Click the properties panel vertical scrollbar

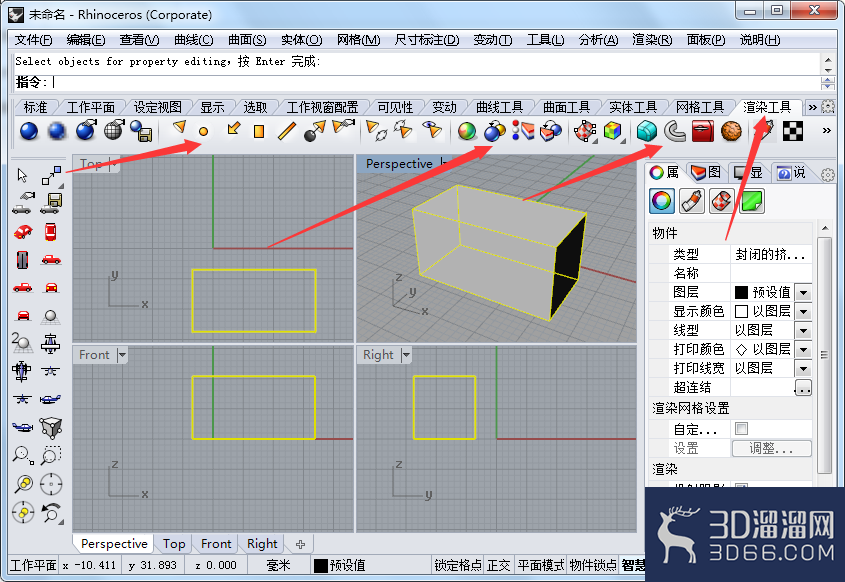coord(825,354)
